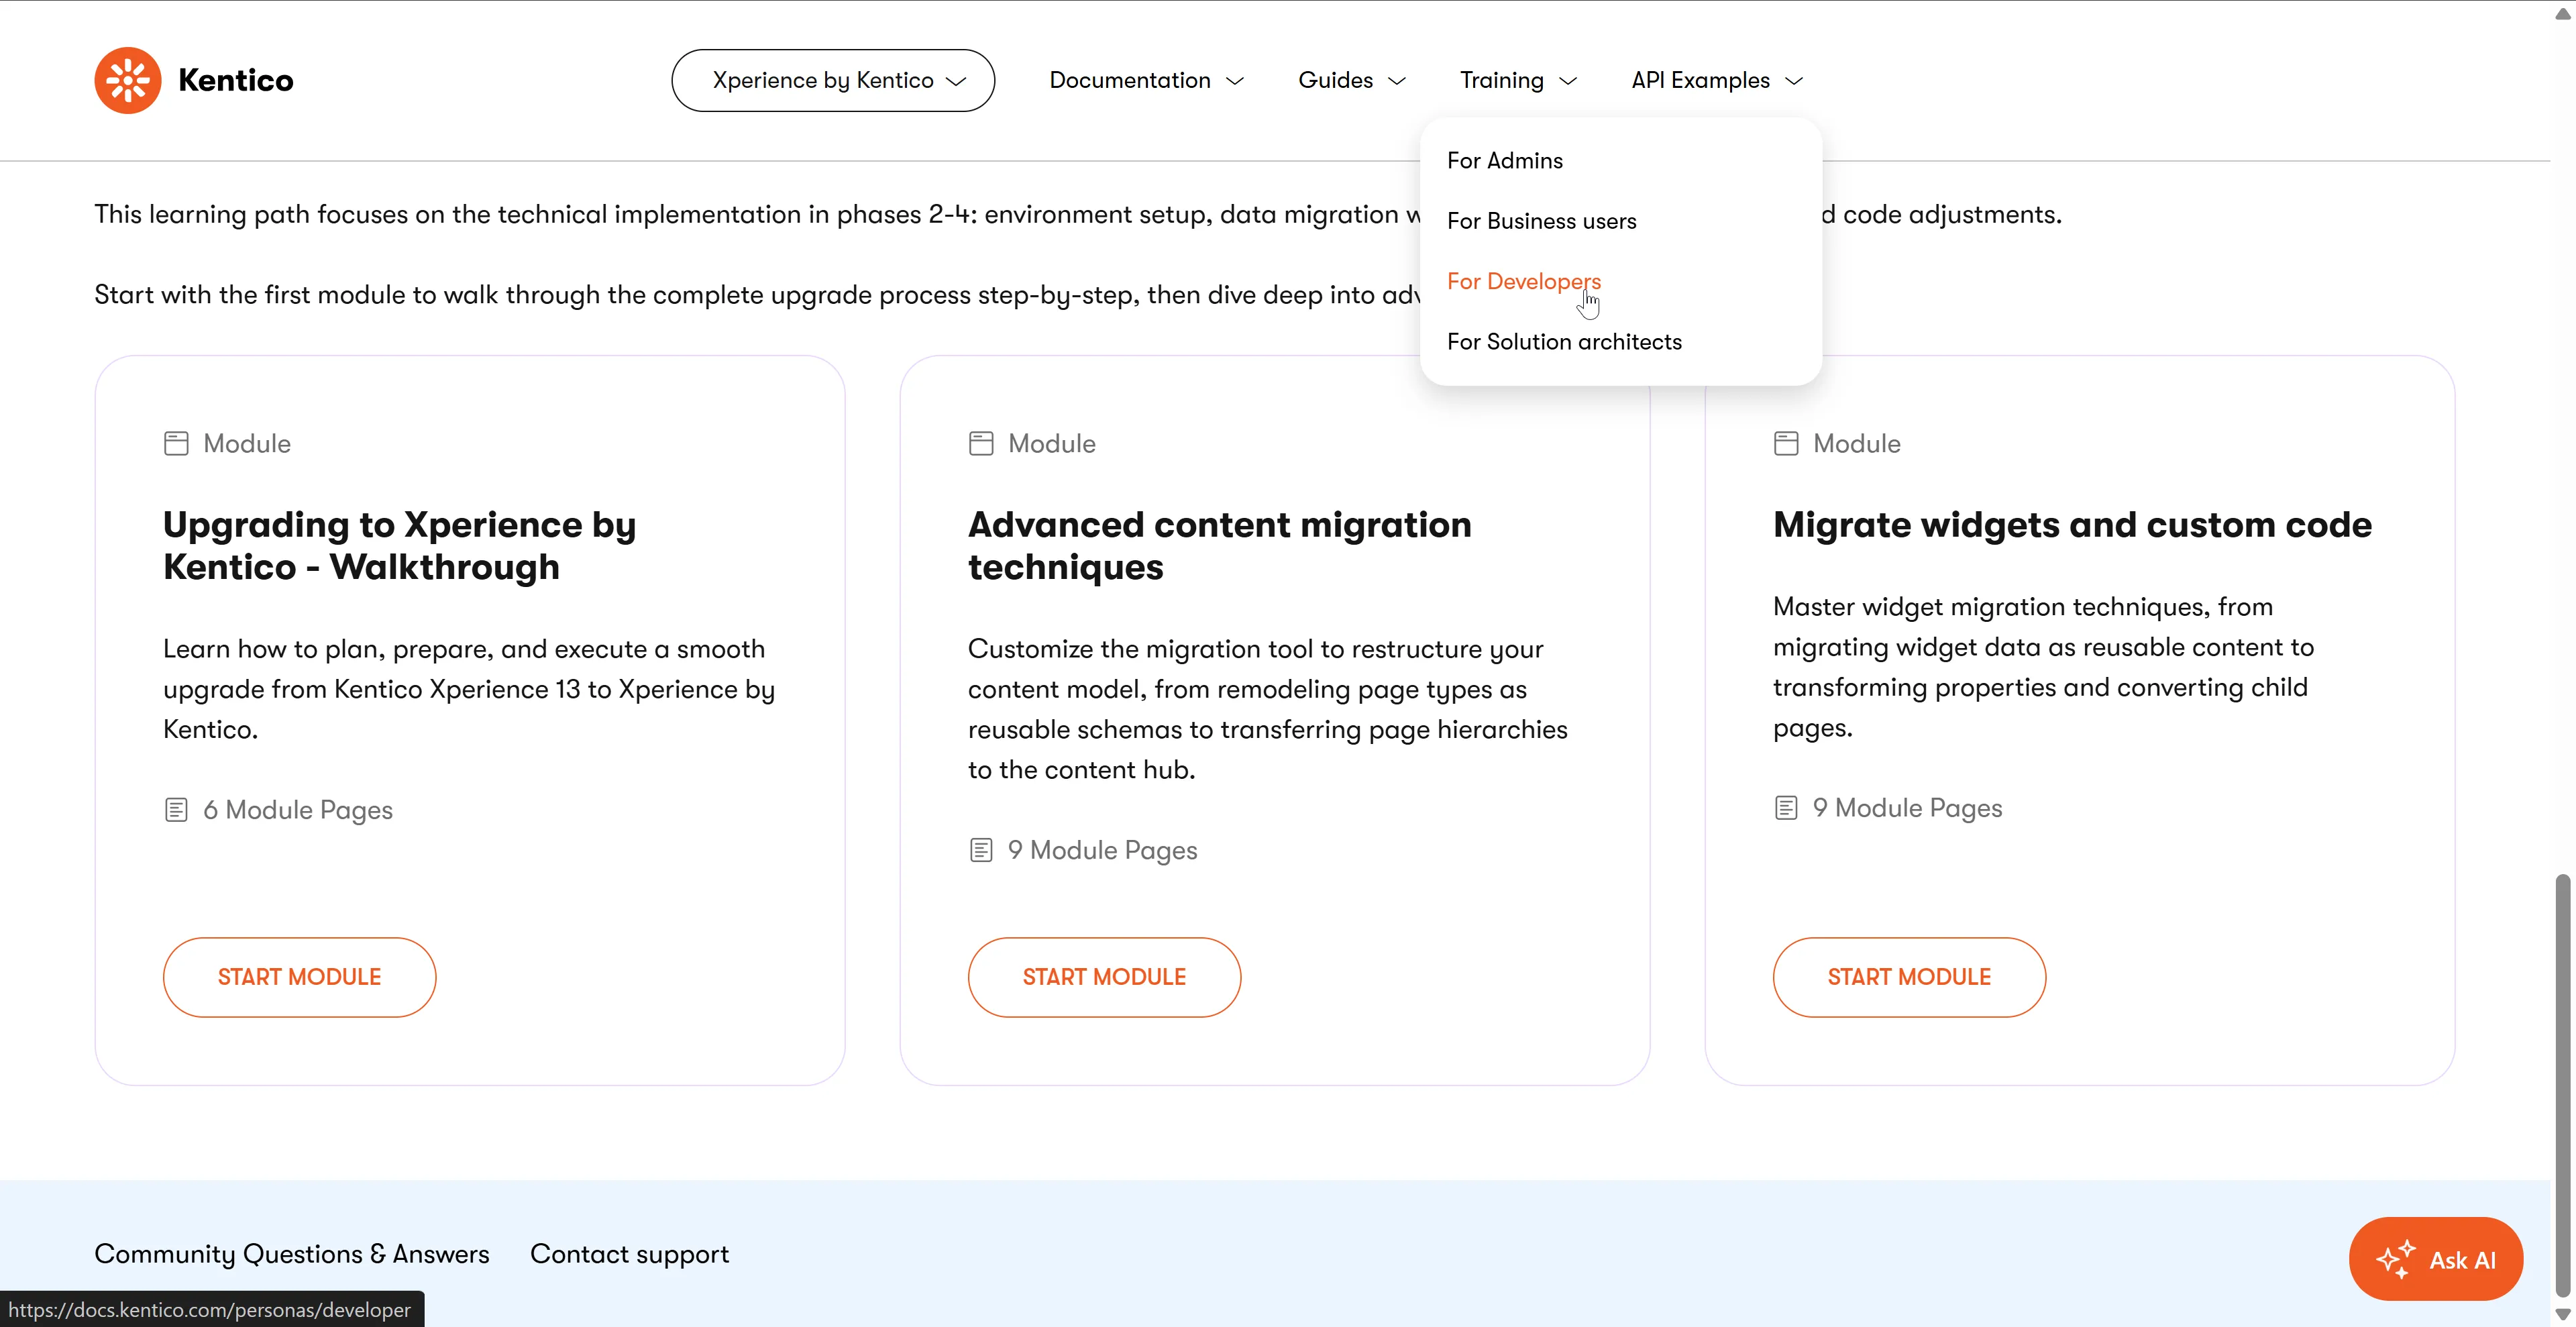Expand the API Examples menu

click(1716, 80)
